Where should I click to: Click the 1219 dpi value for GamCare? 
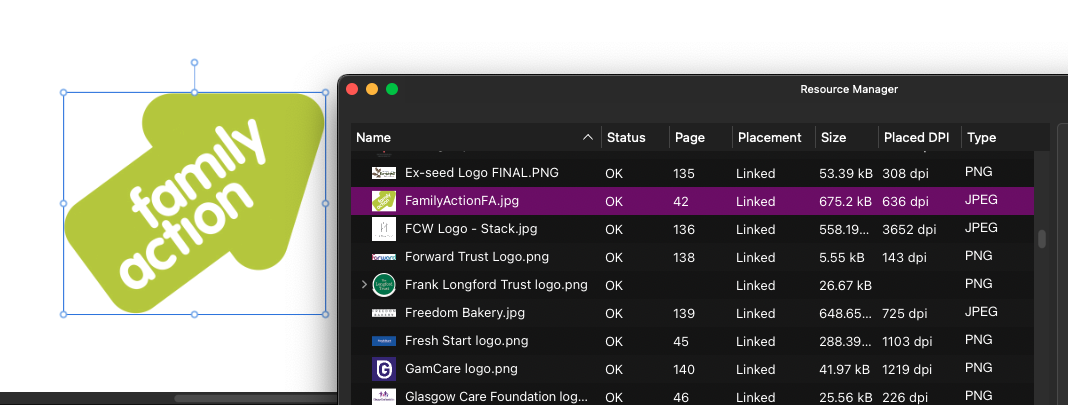pos(907,370)
